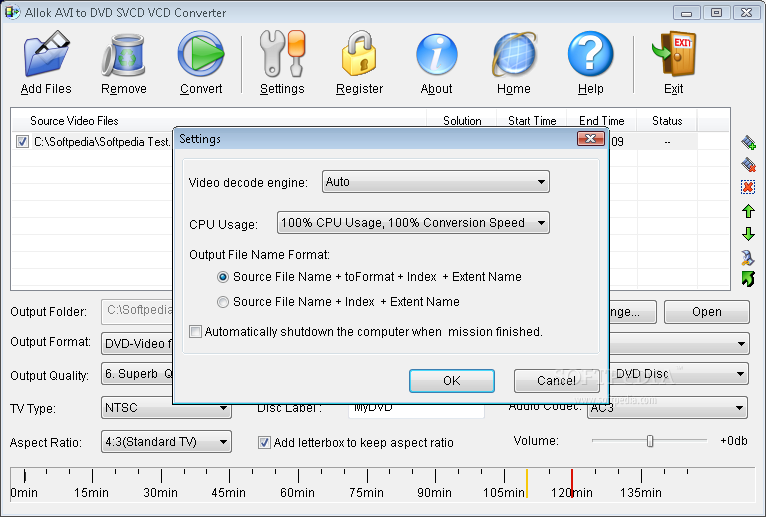This screenshot has width=766, height=517.
Task: Click the Register padlock icon
Action: click(359, 54)
